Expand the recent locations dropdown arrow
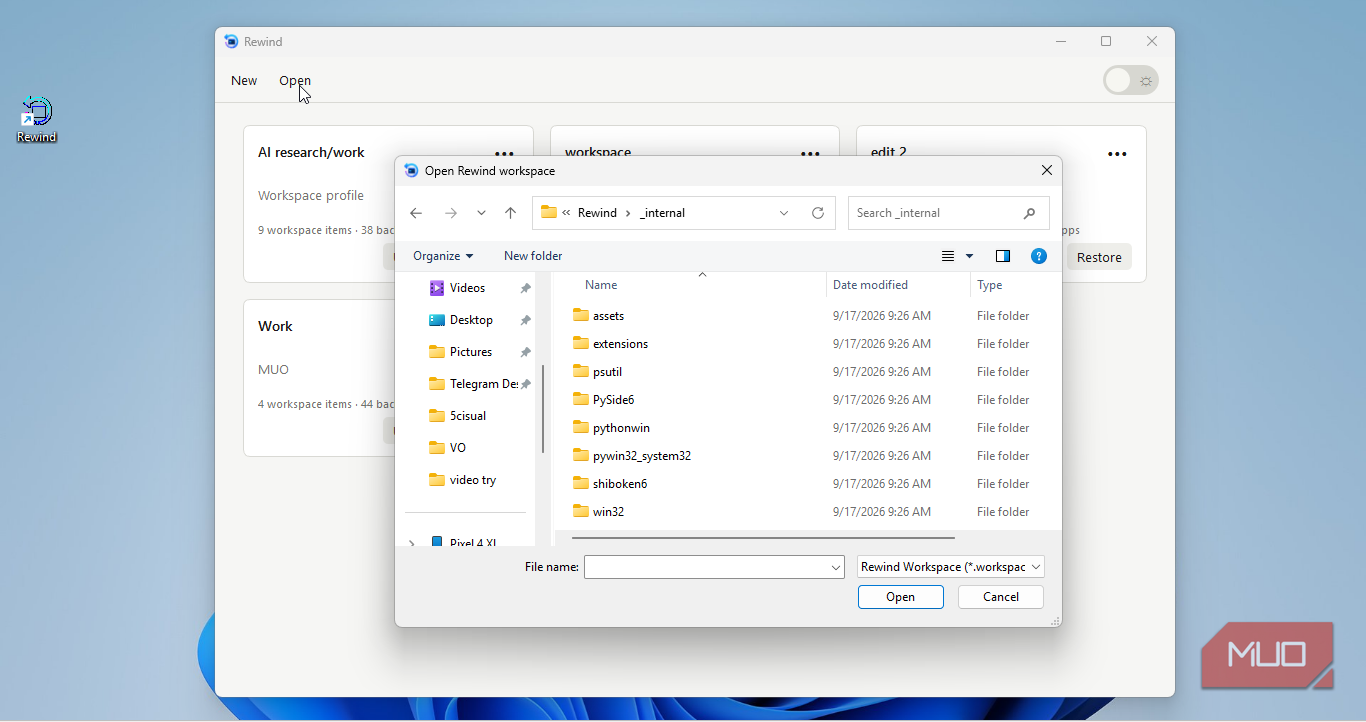The width and height of the screenshot is (1366, 722). tap(481, 213)
